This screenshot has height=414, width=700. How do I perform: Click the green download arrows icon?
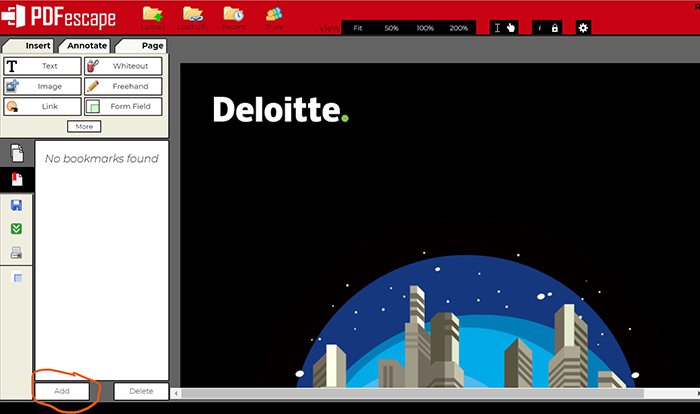click(16, 229)
